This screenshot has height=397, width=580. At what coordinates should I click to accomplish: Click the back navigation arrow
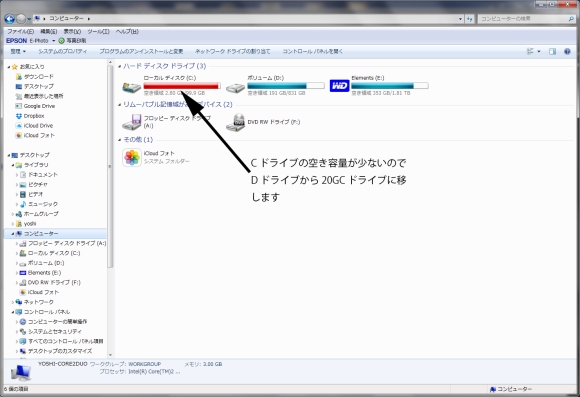[x=10, y=18]
